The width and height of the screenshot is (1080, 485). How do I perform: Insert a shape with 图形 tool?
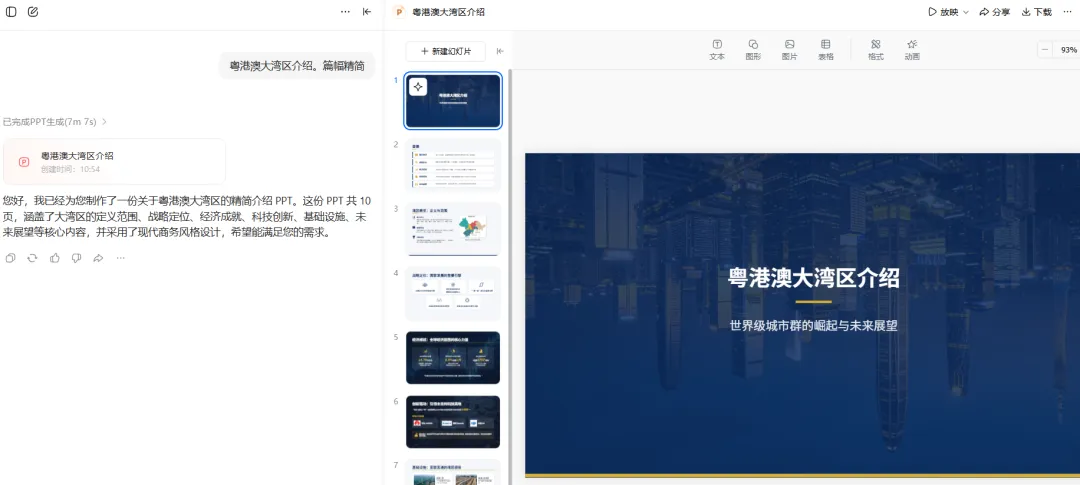click(753, 50)
